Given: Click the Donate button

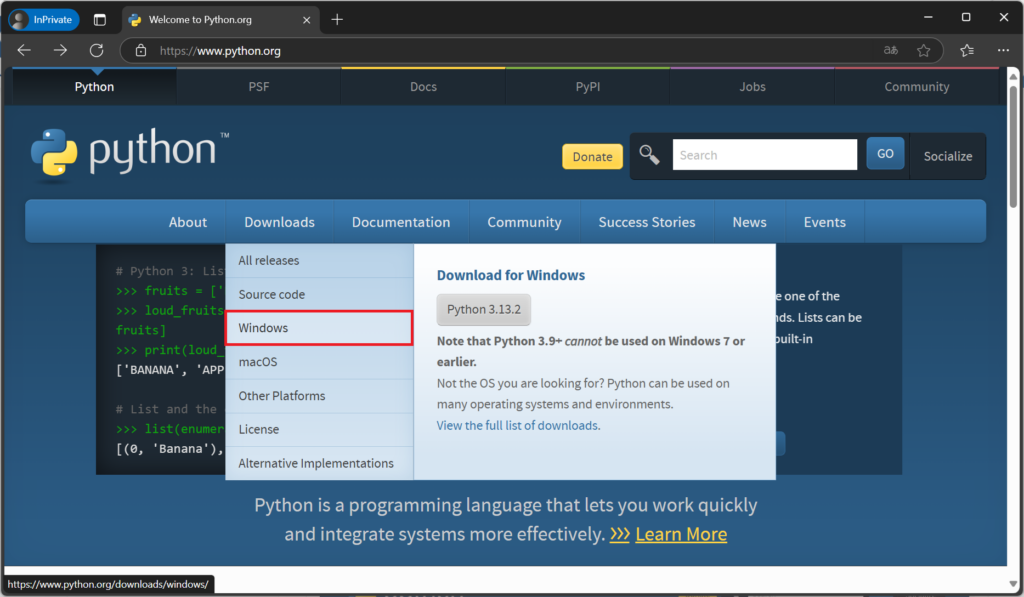Looking at the screenshot, I should tap(592, 157).
